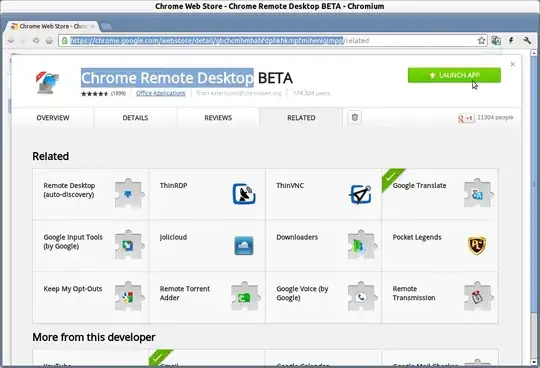The image size is (540, 368).
Task: Click the lightning bolt extension icon
Action: click(511, 41)
